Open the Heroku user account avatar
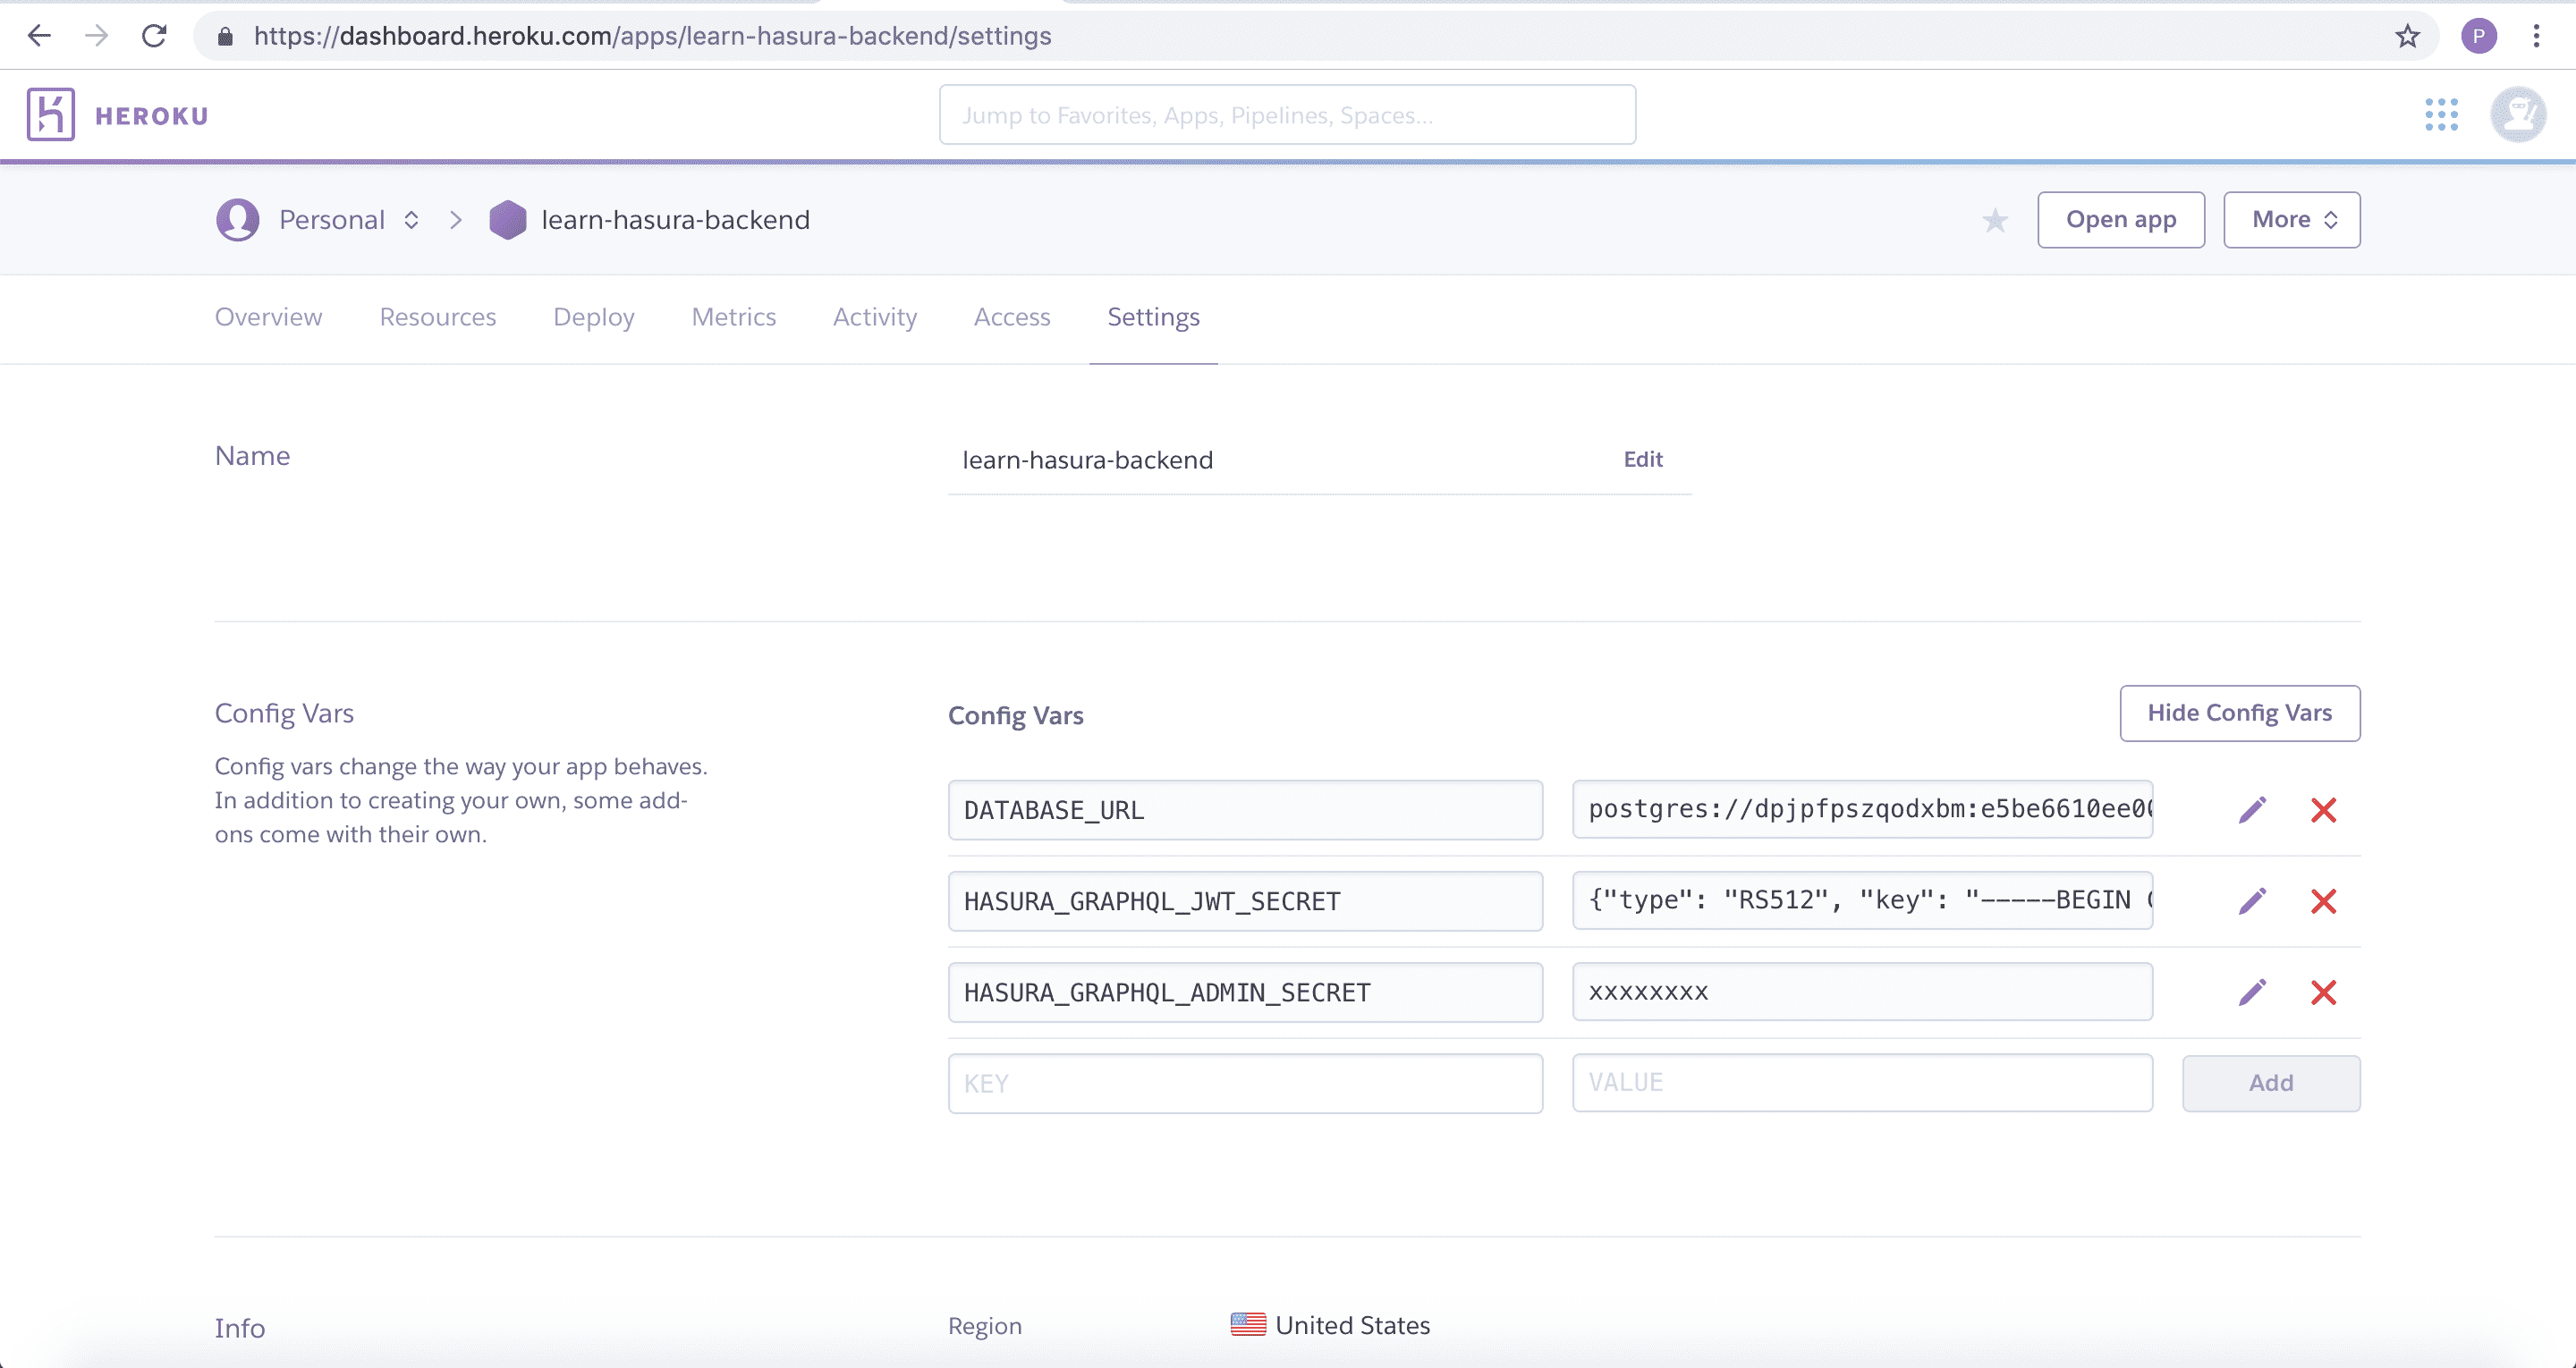The width and height of the screenshot is (2576, 1368). click(x=2518, y=114)
